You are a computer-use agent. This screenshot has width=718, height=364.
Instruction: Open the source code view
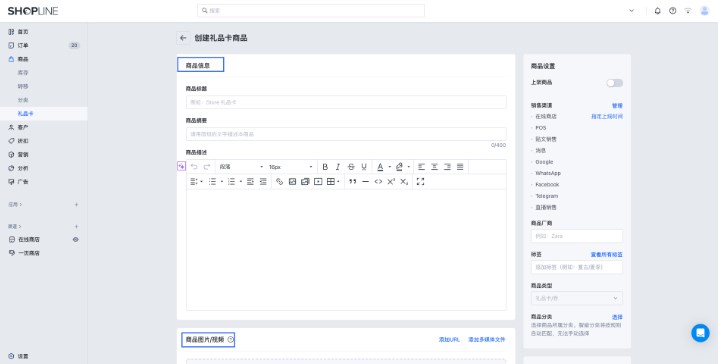[378, 182]
